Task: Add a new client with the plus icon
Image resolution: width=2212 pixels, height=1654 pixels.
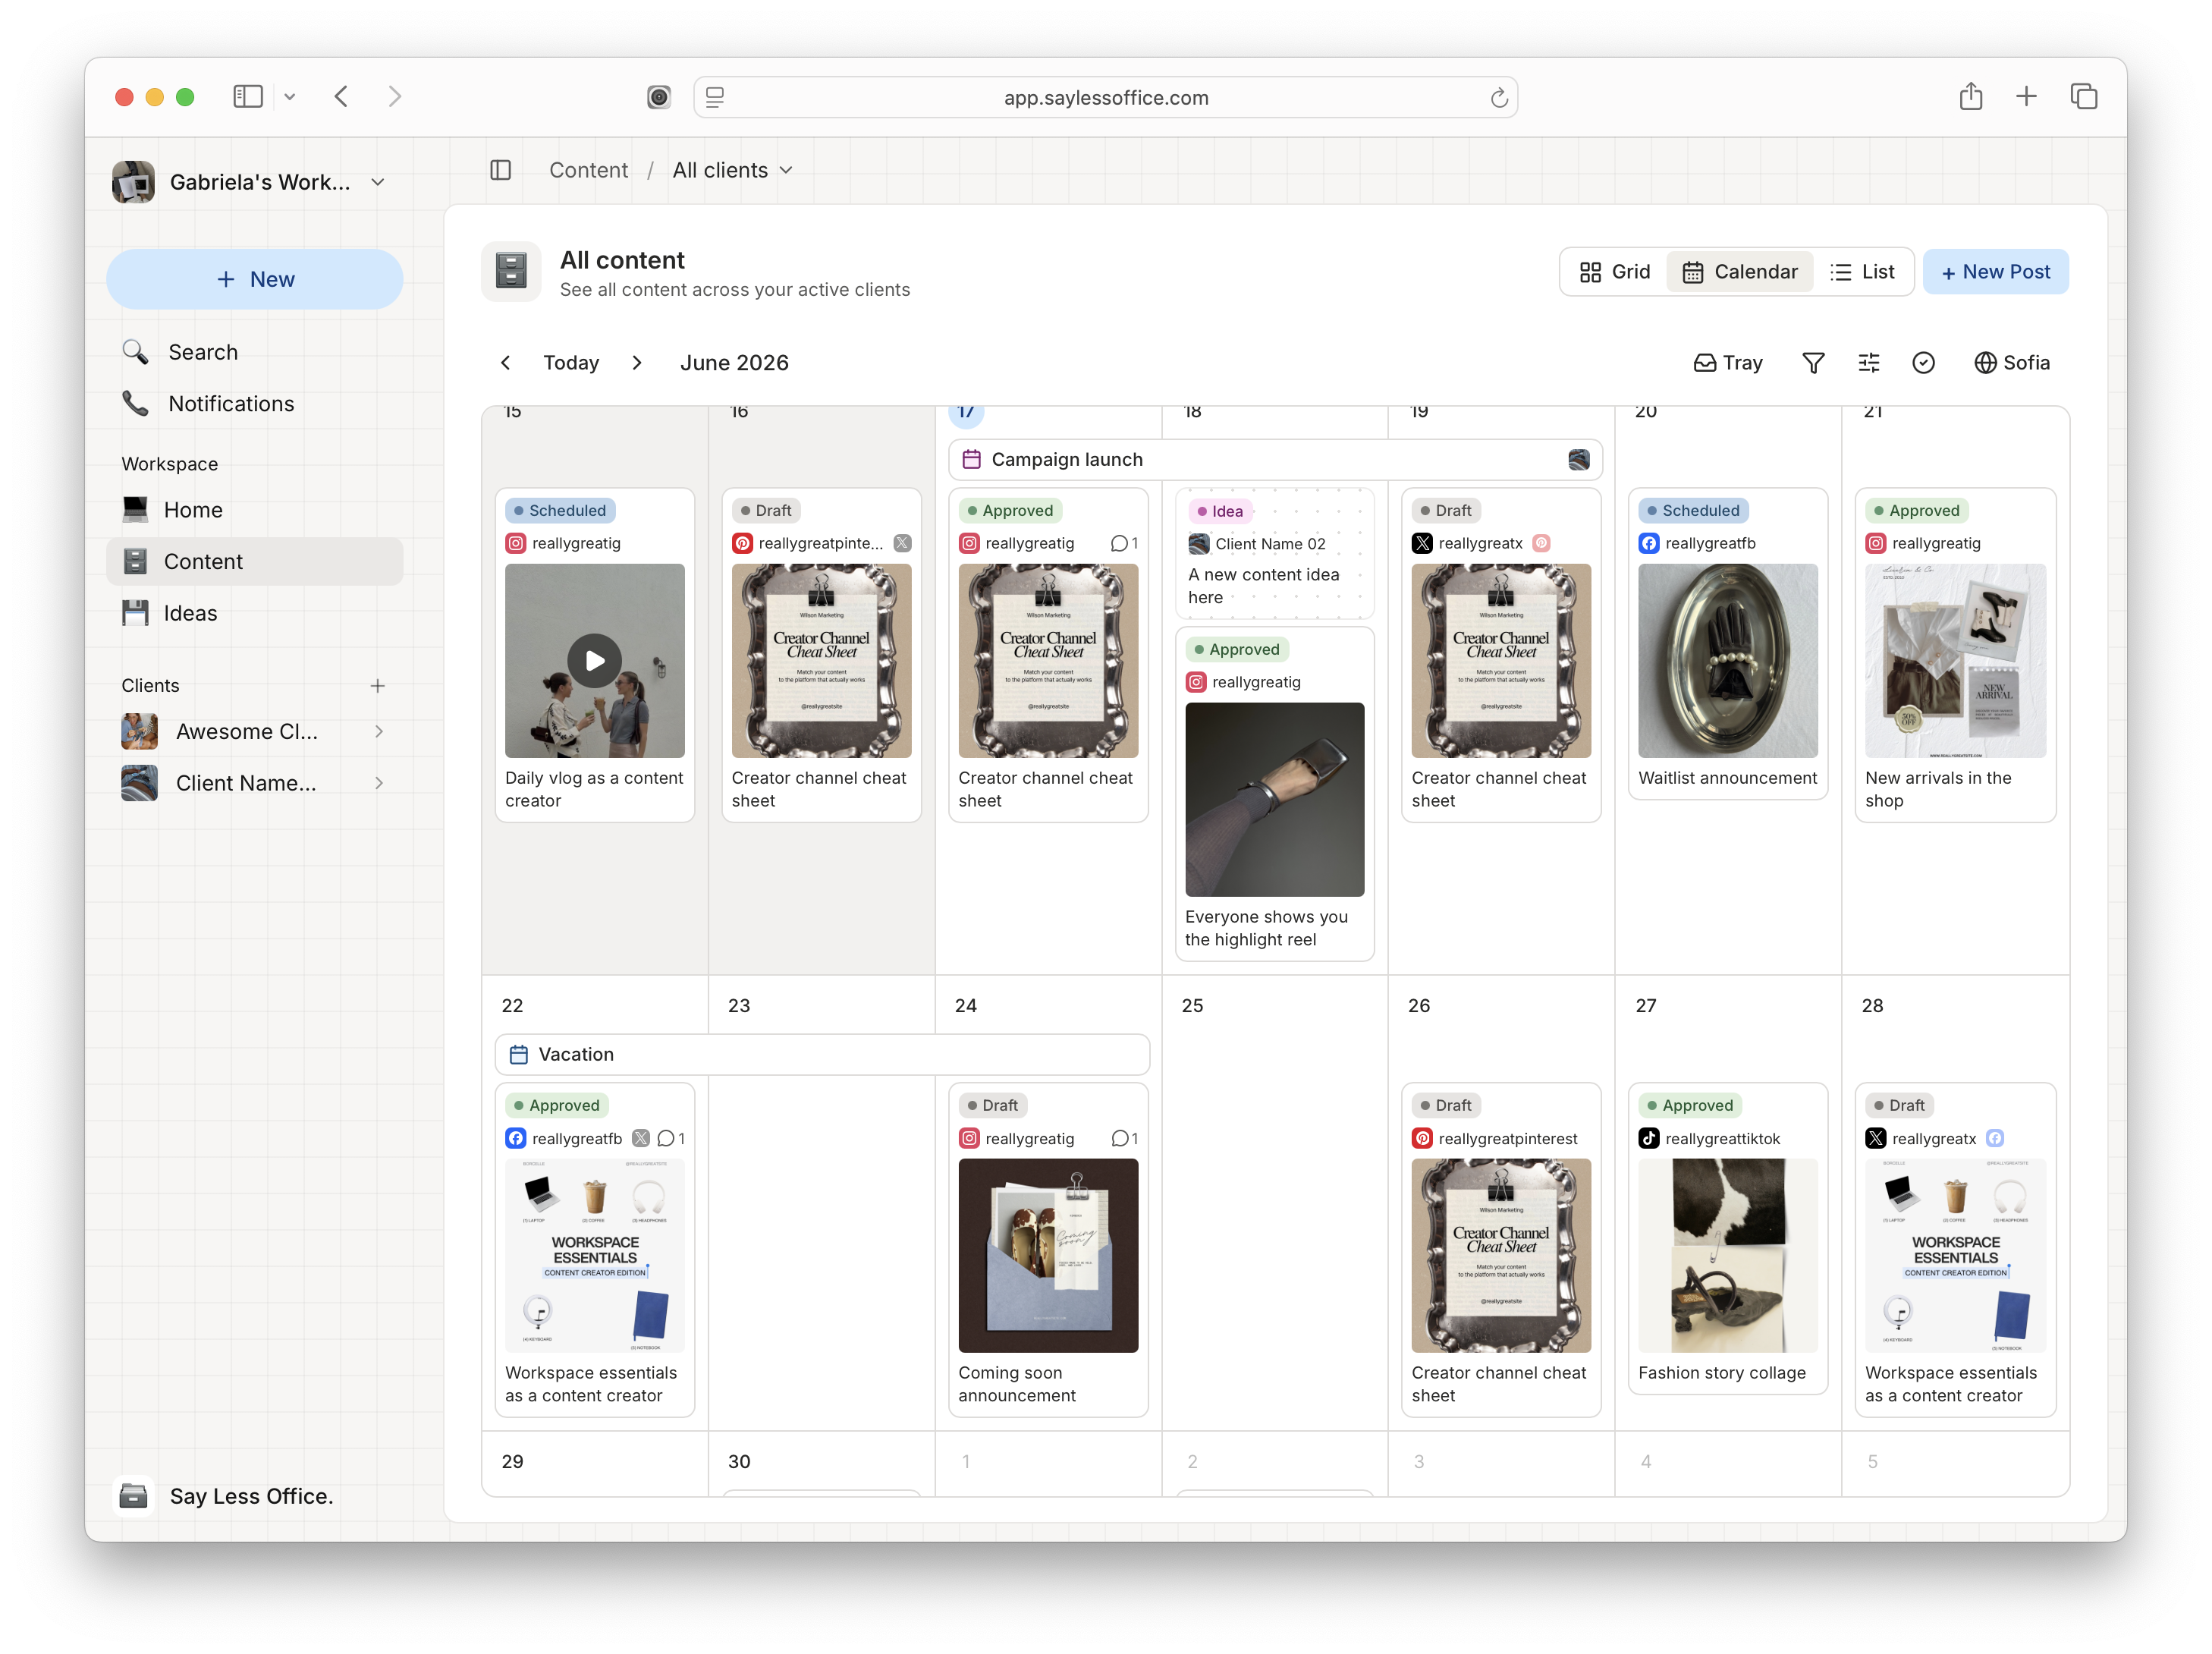Action: point(377,686)
